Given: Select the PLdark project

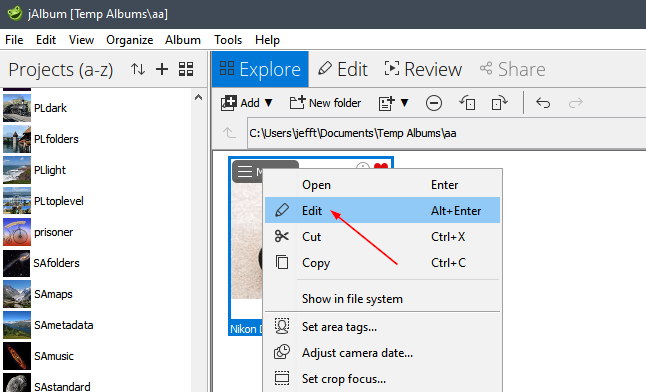Looking at the screenshot, I should click(x=50, y=108).
